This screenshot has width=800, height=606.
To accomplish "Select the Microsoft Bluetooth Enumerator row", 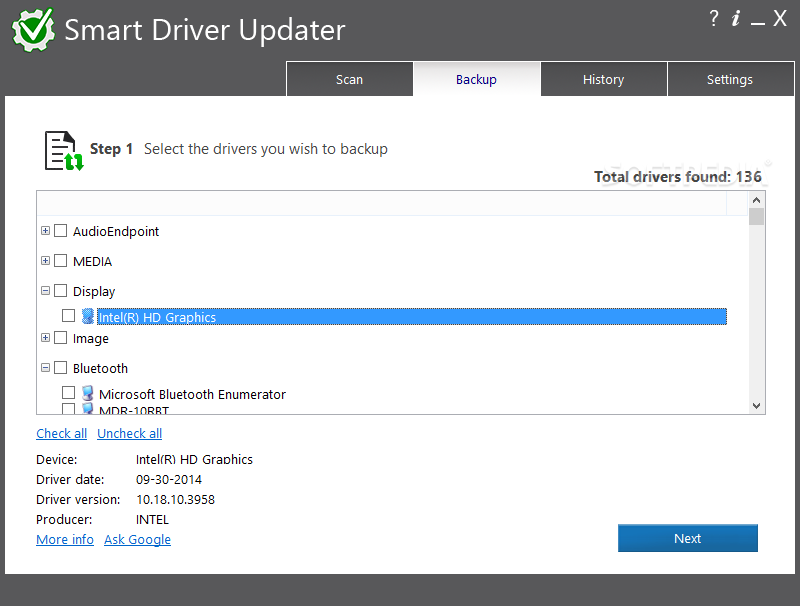I will [x=192, y=394].
